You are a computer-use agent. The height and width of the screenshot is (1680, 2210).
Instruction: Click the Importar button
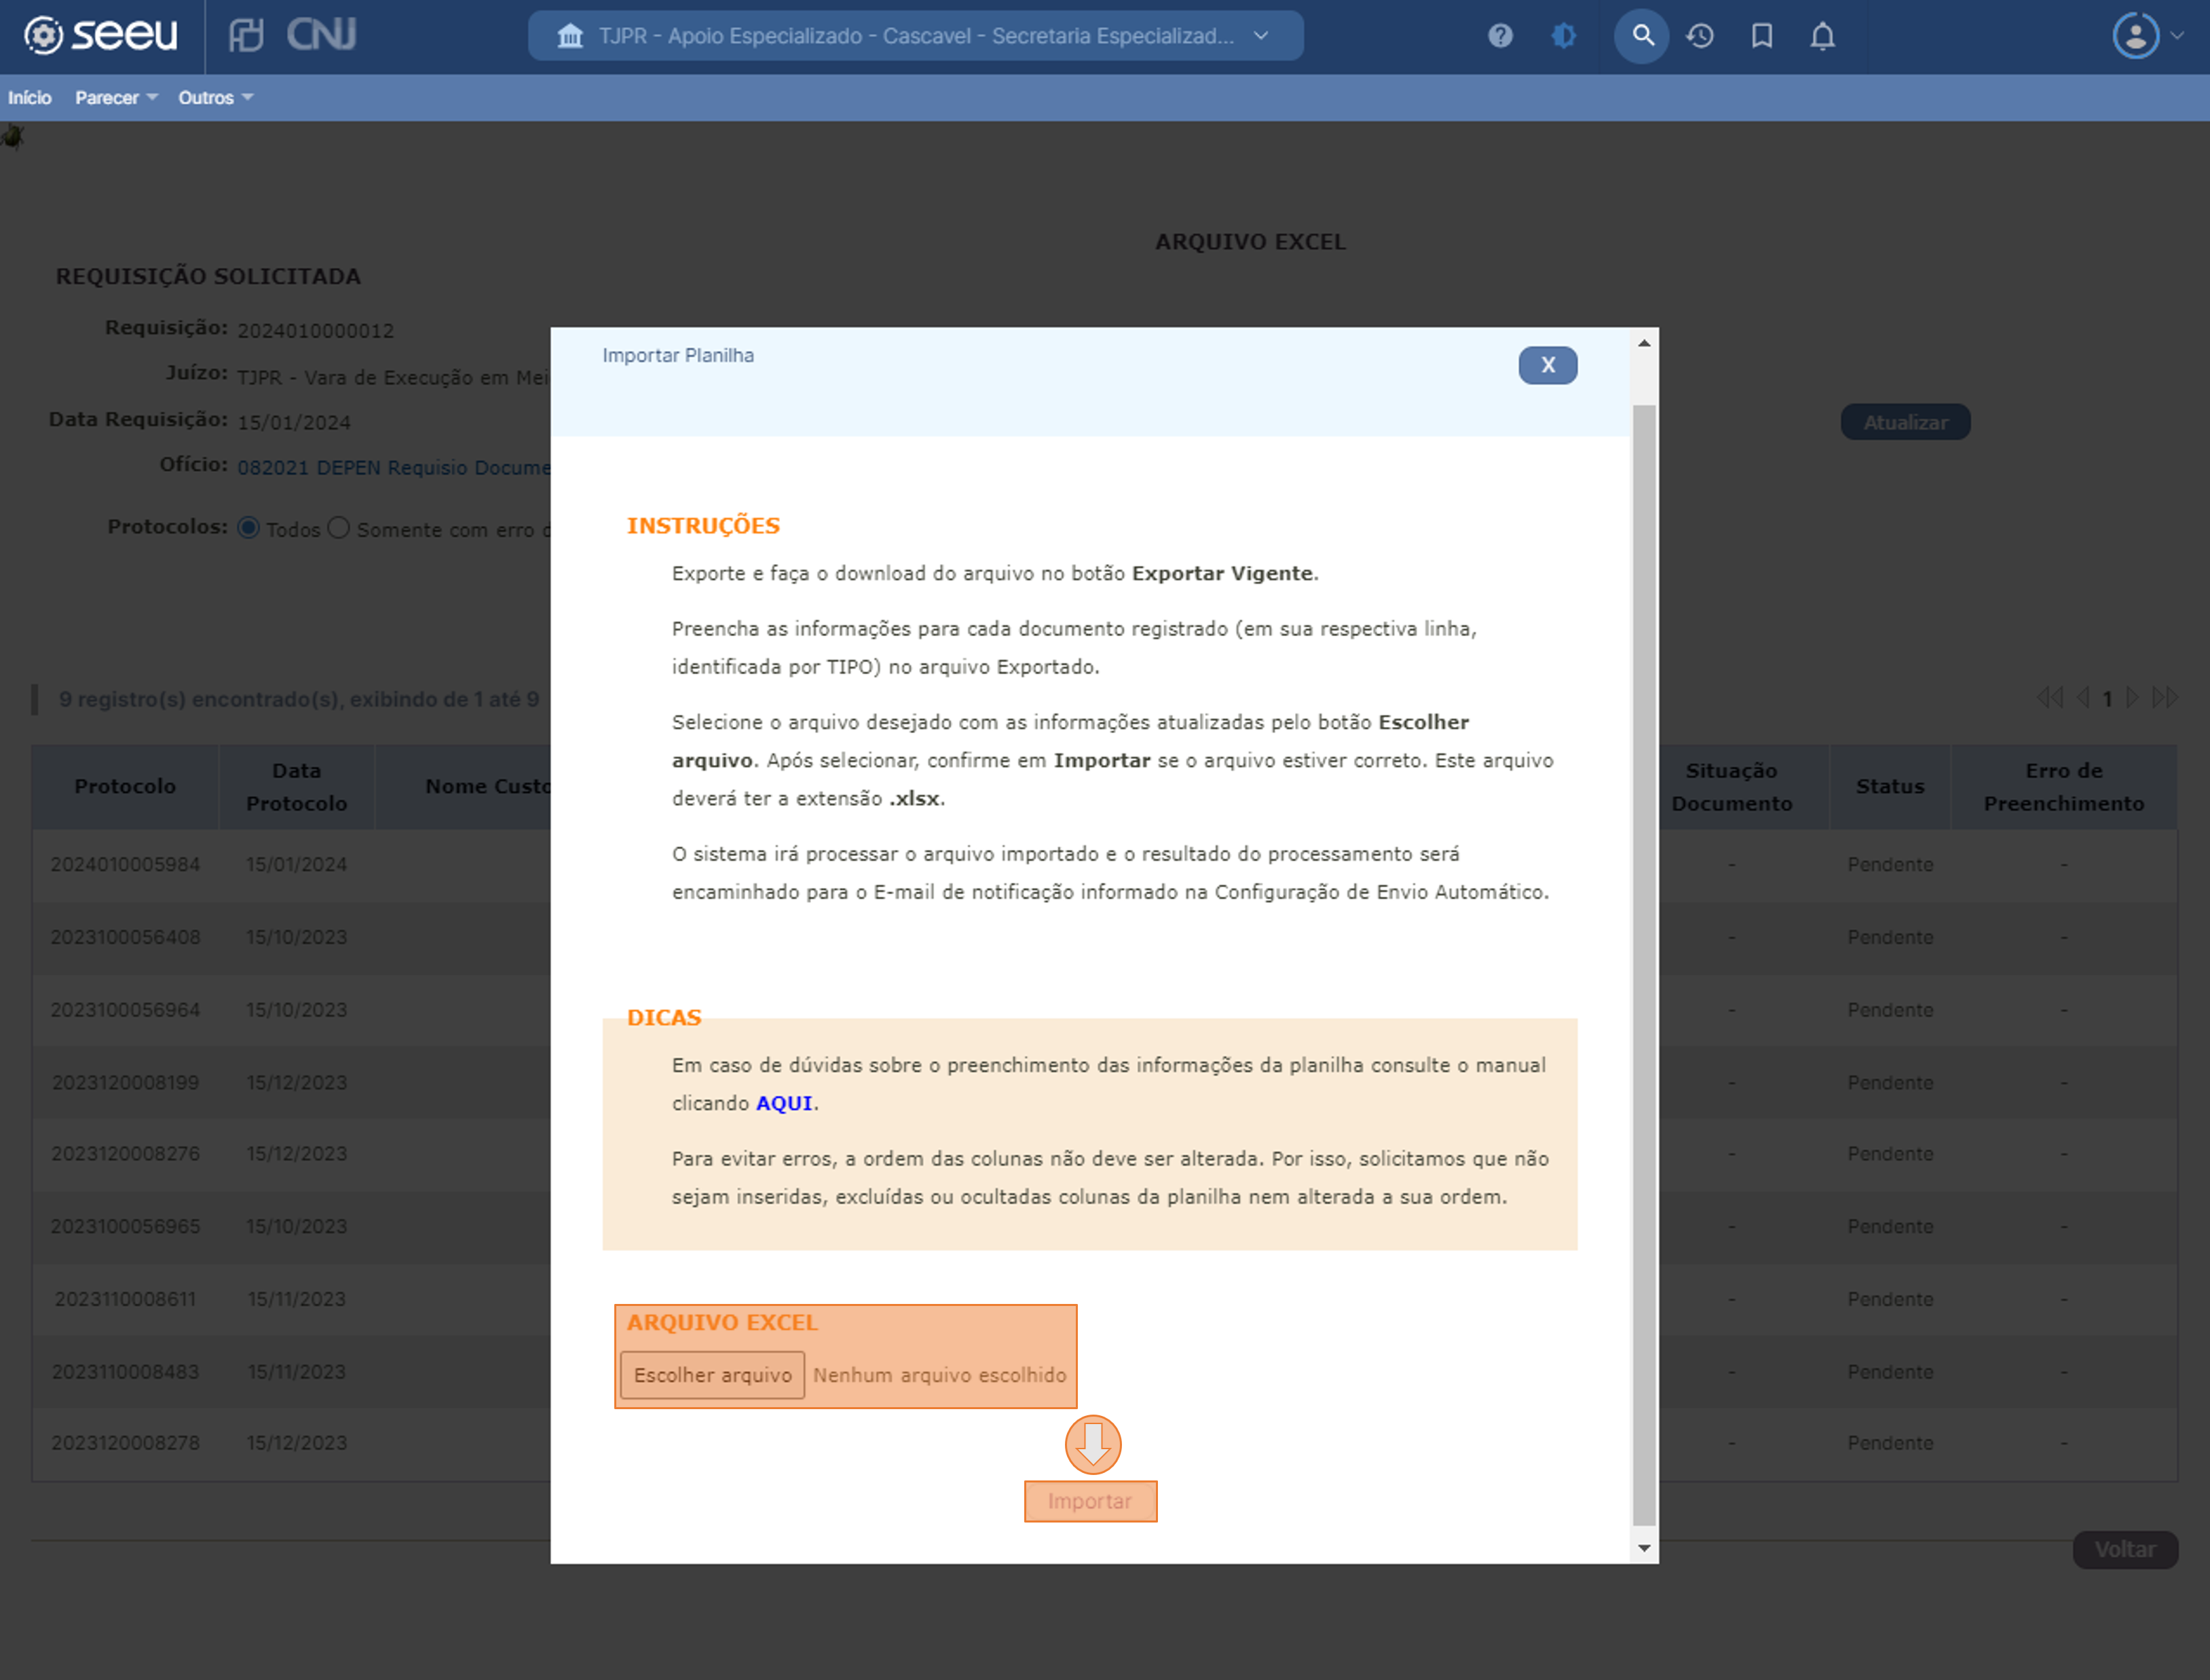[1090, 1501]
